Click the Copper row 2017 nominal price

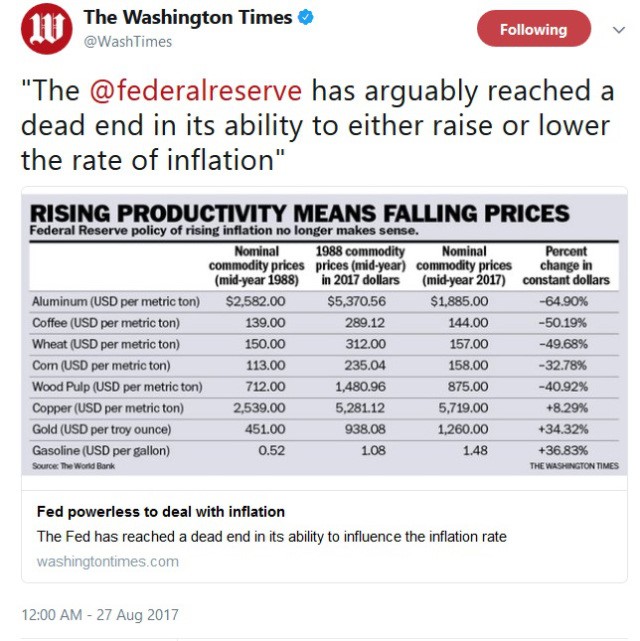click(x=463, y=408)
